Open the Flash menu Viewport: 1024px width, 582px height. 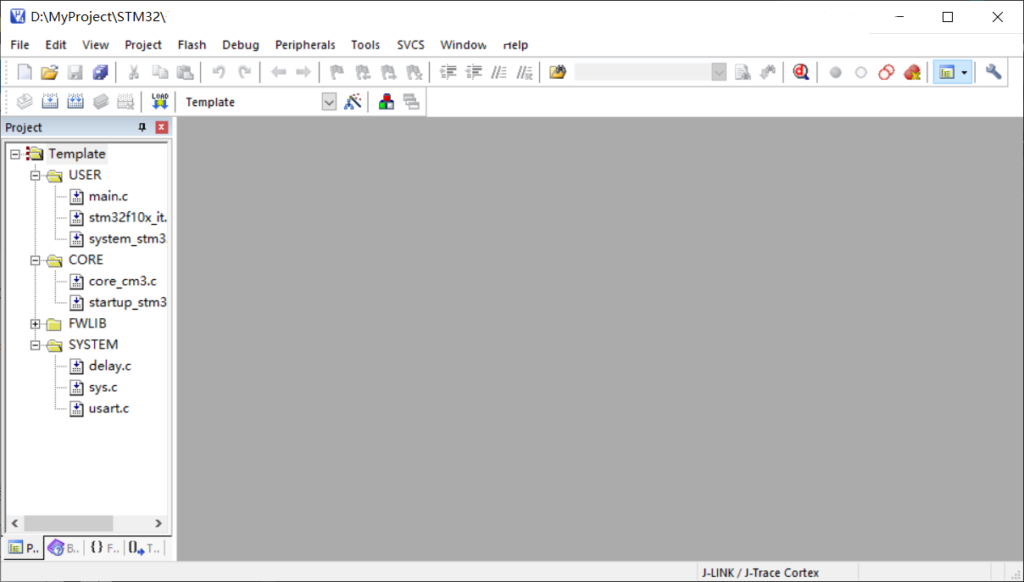point(192,44)
